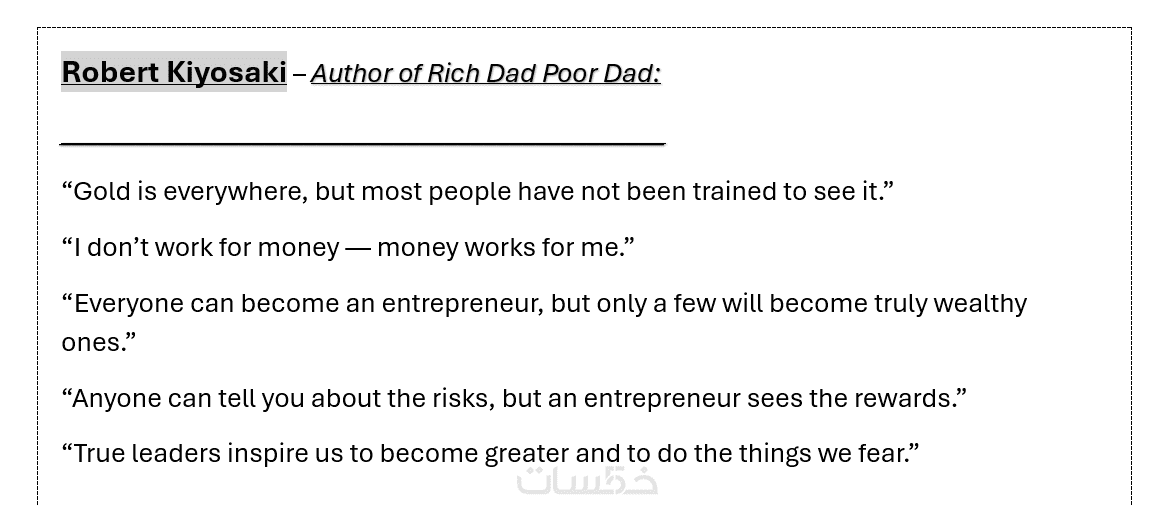Image resolution: width=1175 pixels, height=505 pixels.
Task: Click the word 'Gold' in the first quote
Action: point(100,191)
